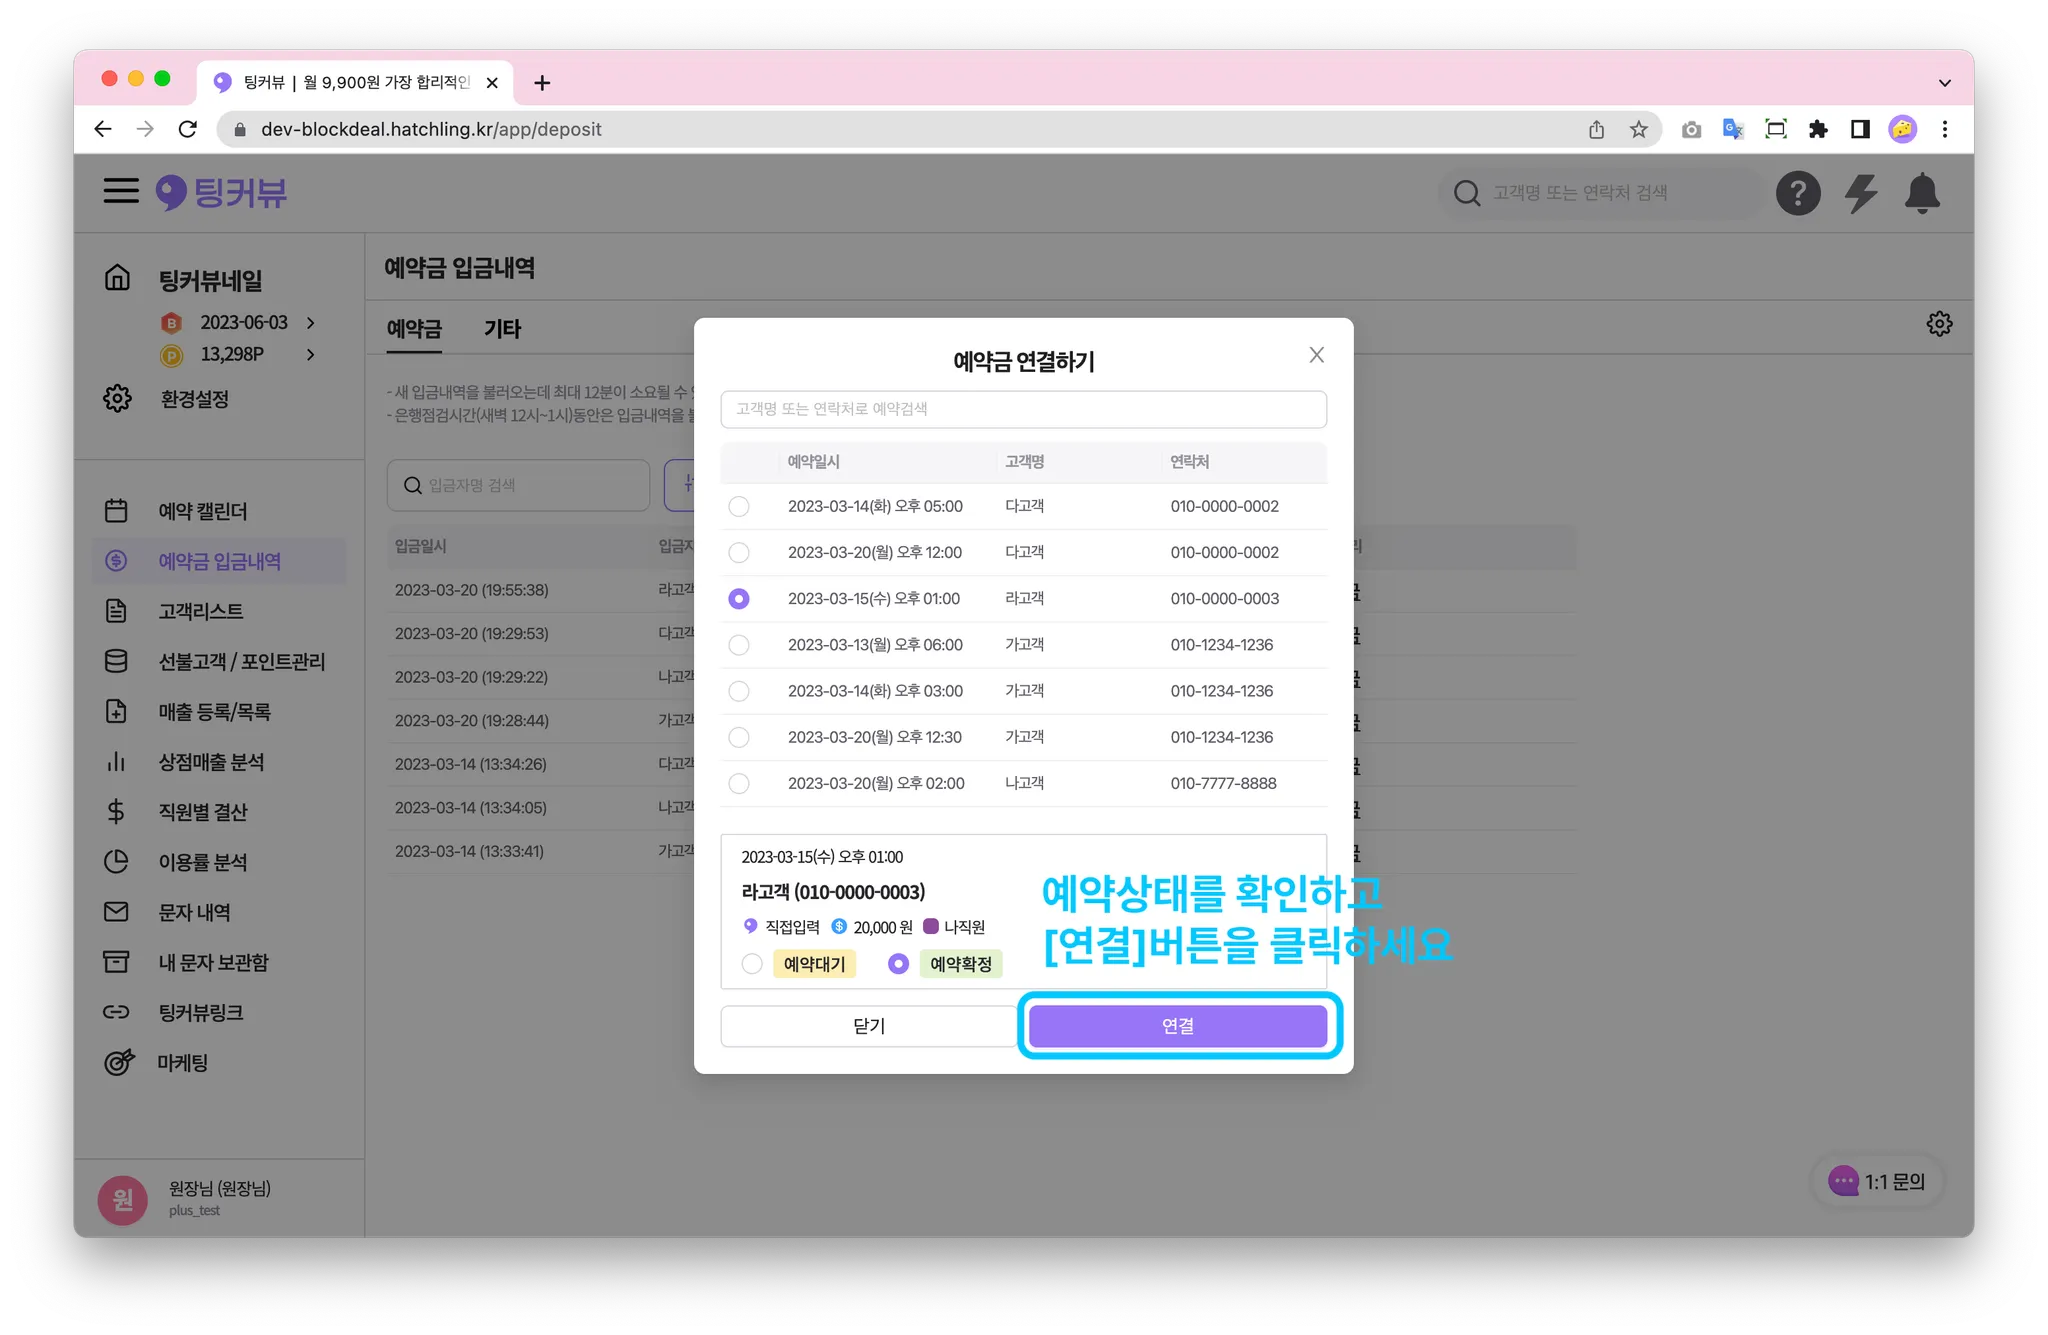Screen dimensions: 2048x1335
Task: Click the 마케팅 target icon
Action: pyautogui.click(x=118, y=1062)
